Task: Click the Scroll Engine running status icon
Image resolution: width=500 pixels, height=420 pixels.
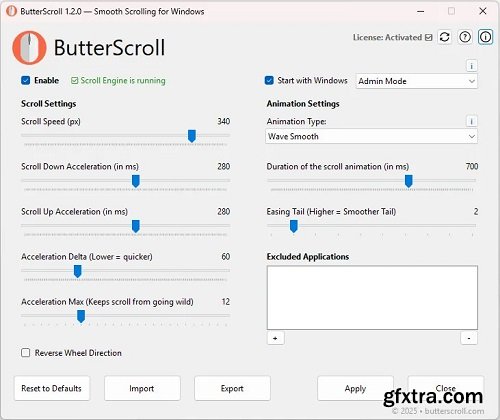Action: pos(74,81)
